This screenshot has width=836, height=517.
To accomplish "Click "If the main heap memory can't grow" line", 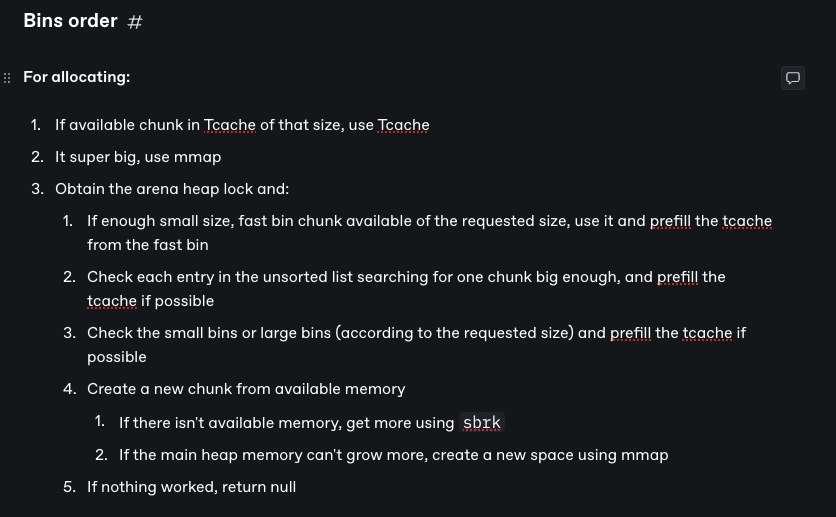I will 393,455.
